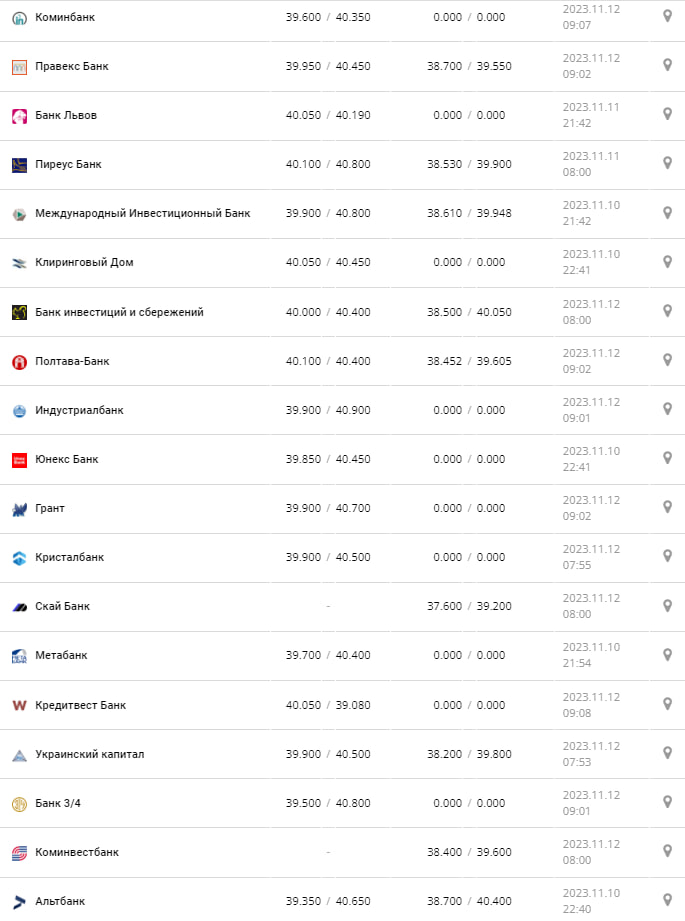Show map location for Скай Банк

coord(667,605)
